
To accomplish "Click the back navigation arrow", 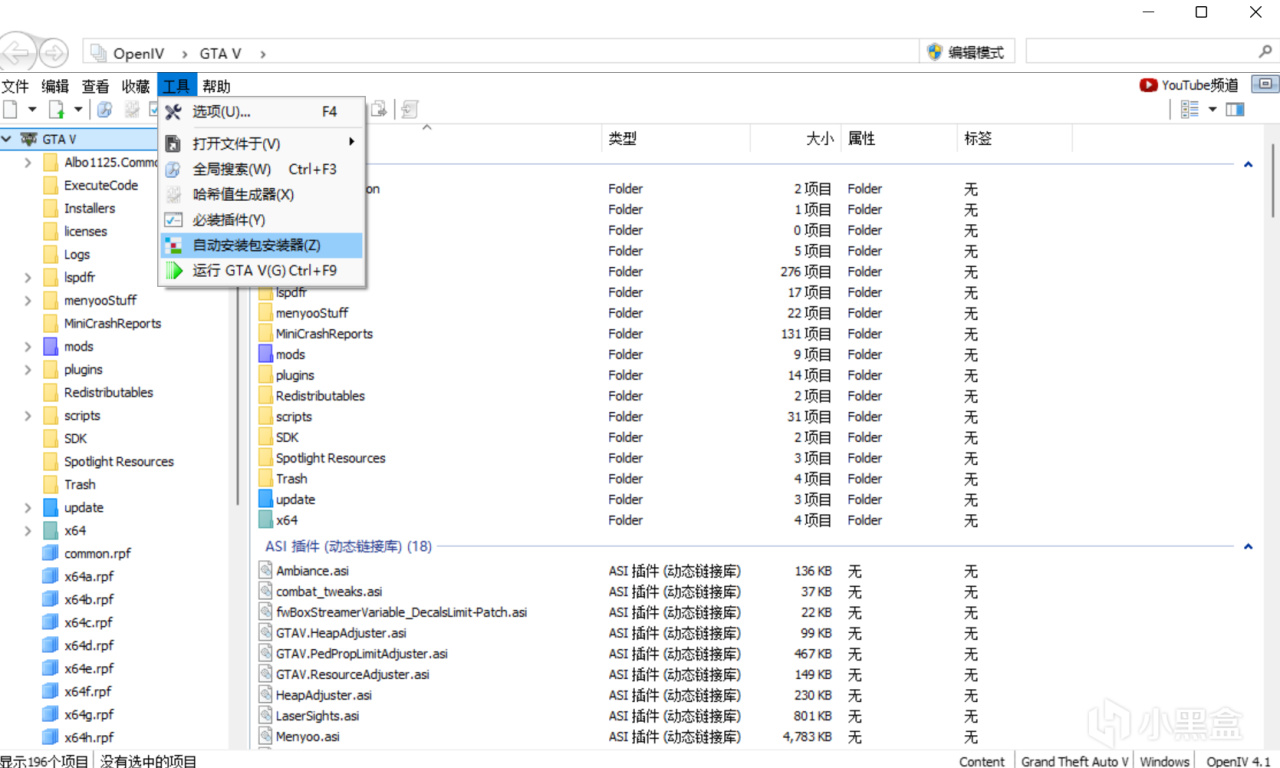I will (x=17, y=52).
